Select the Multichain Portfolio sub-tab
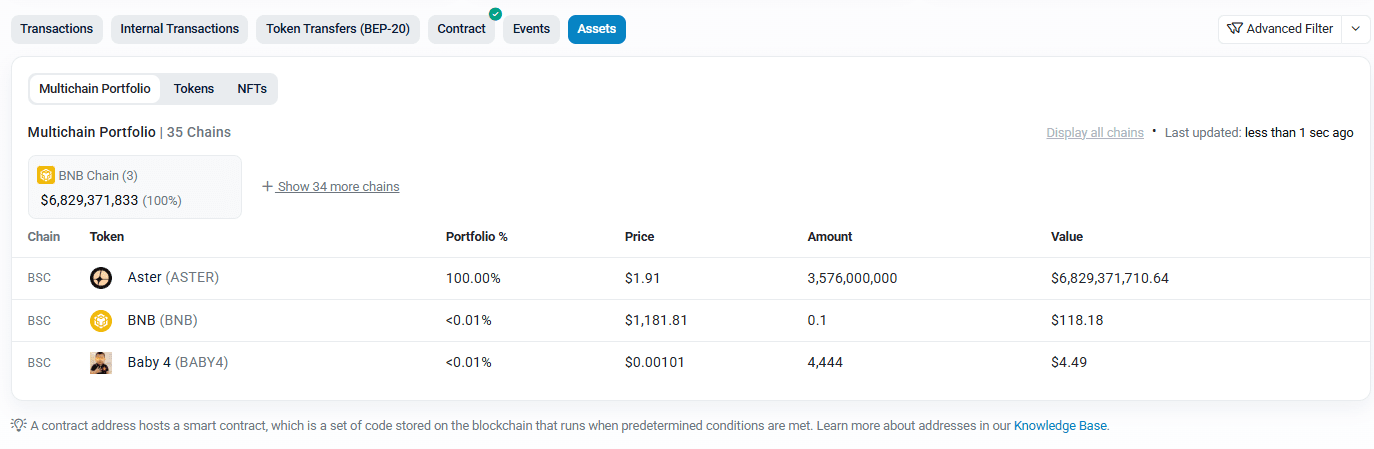Screen dimensions: 1374x449 click(95, 89)
